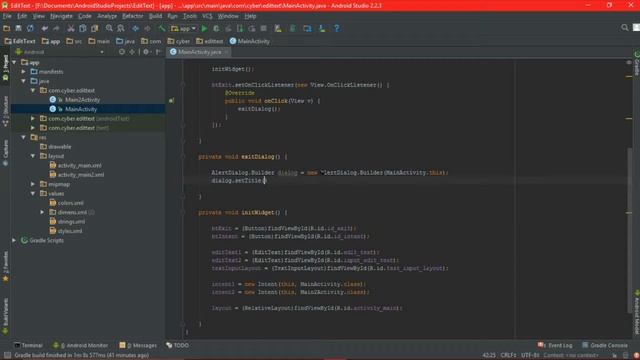The height and width of the screenshot is (360, 640).
Task: Select activity_main2.xml in the layout folder
Action: coord(81,175)
